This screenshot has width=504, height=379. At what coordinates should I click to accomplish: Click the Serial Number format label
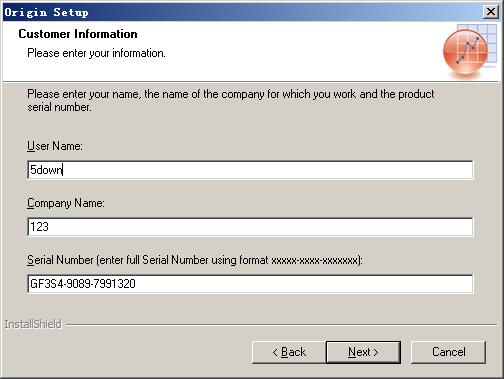195,260
